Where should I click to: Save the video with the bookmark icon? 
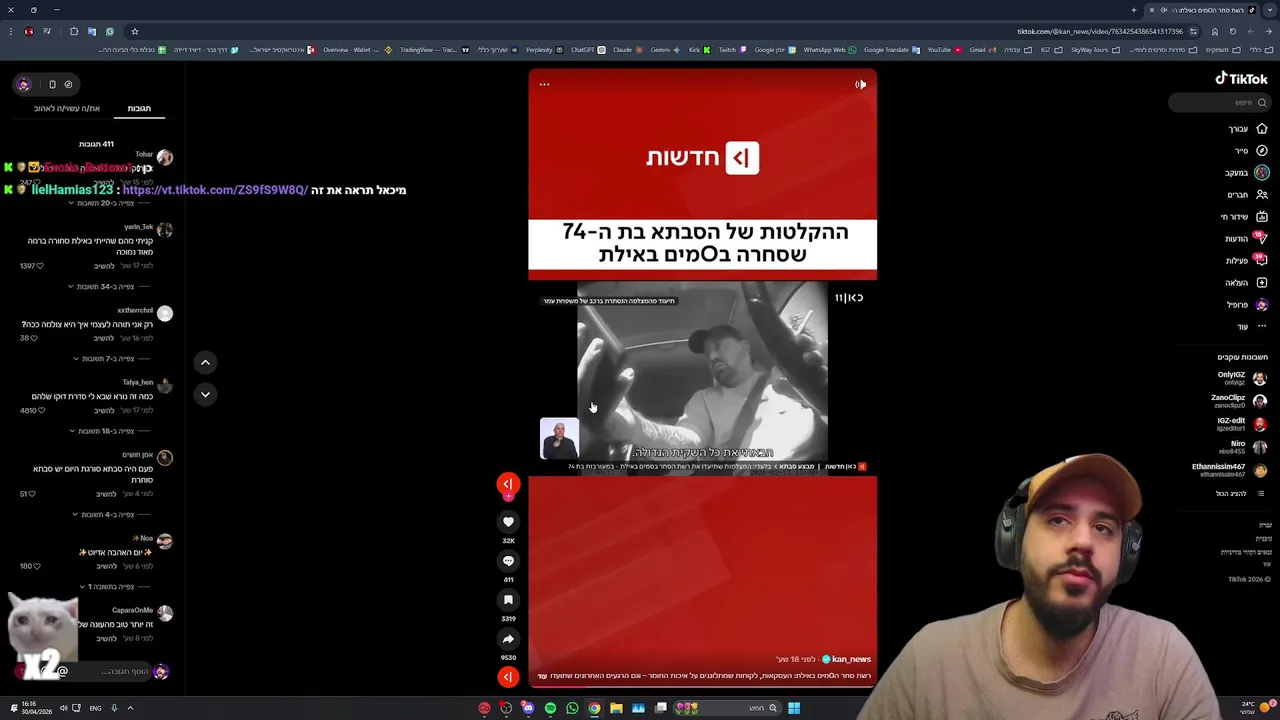tap(508, 600)
